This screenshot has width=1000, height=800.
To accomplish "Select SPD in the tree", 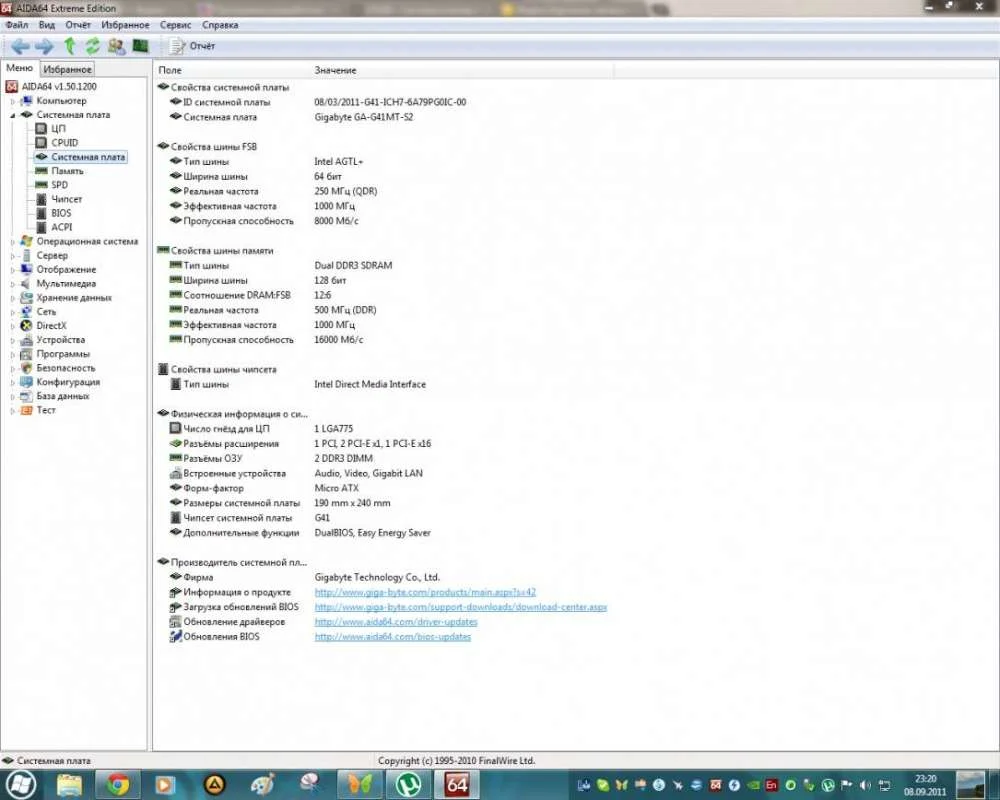I will pos(59,185).
